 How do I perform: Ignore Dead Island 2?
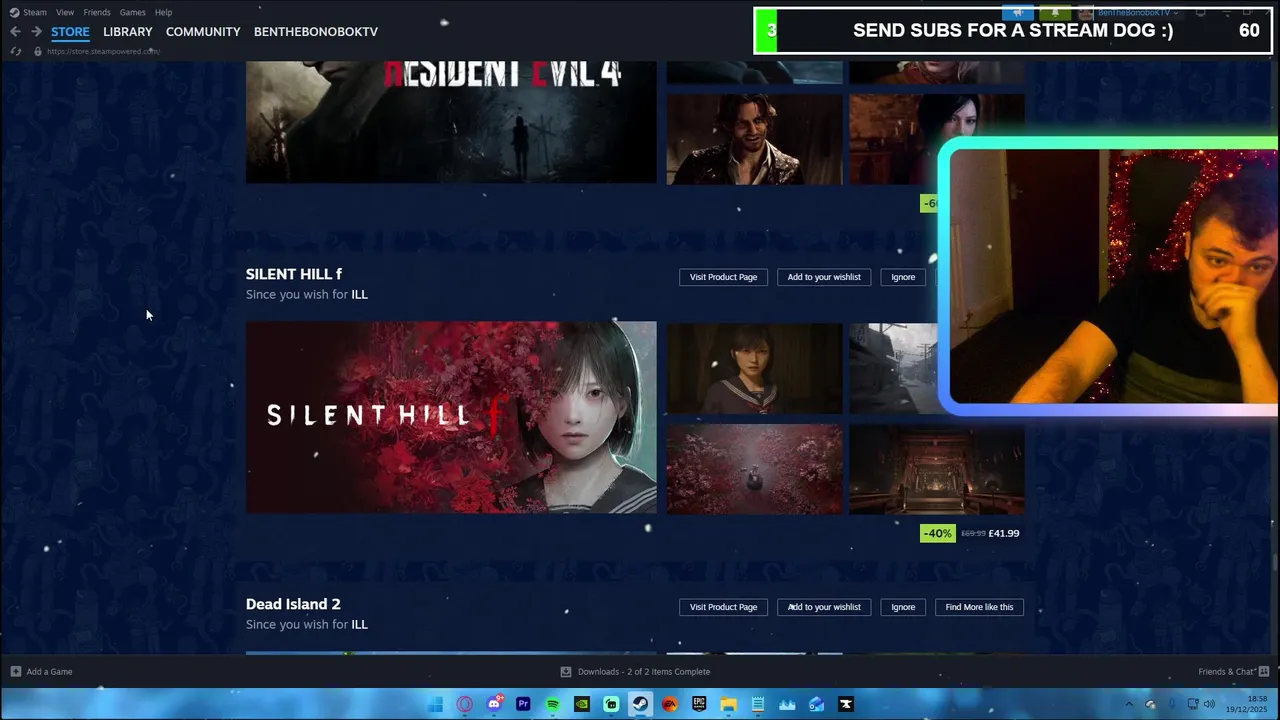(x=903, y=607)
